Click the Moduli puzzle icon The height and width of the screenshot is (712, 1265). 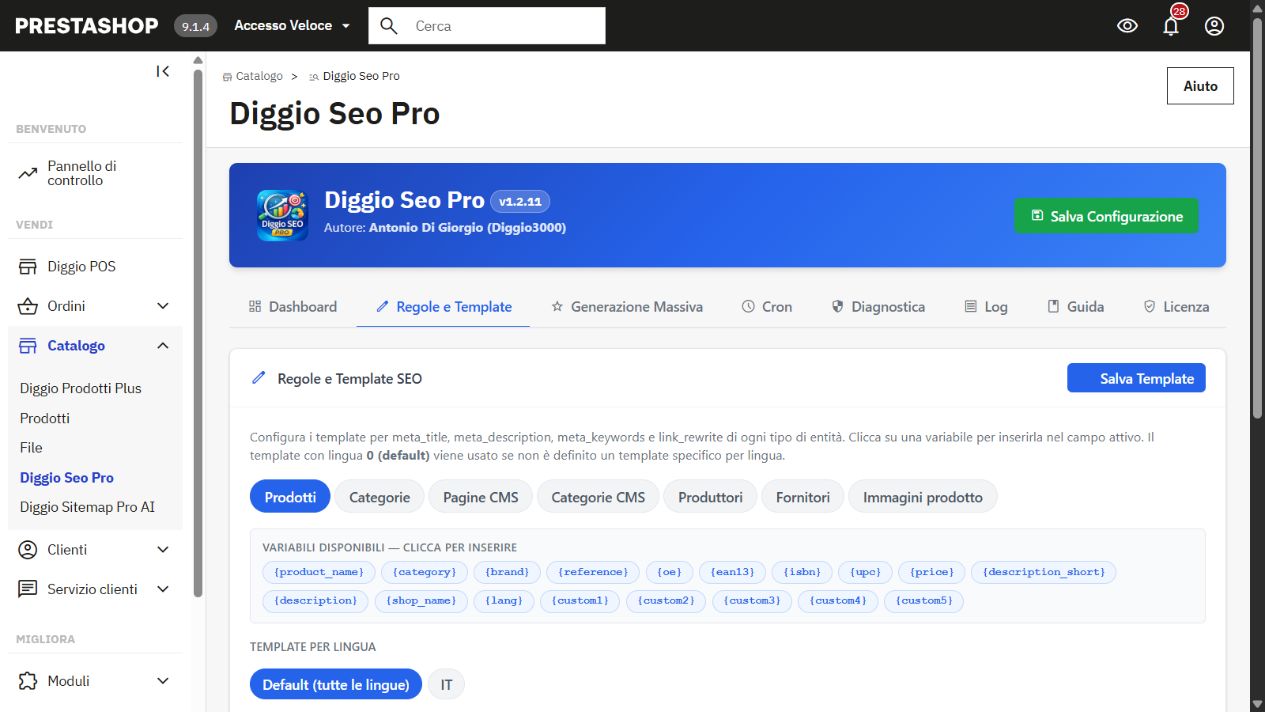[28, 681]
